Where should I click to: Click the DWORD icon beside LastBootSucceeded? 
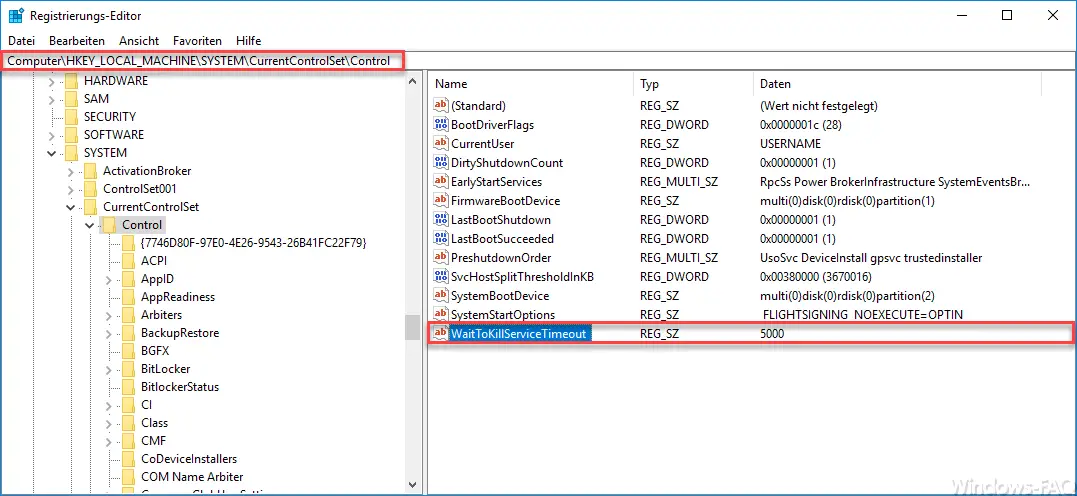tap(441, 239)
